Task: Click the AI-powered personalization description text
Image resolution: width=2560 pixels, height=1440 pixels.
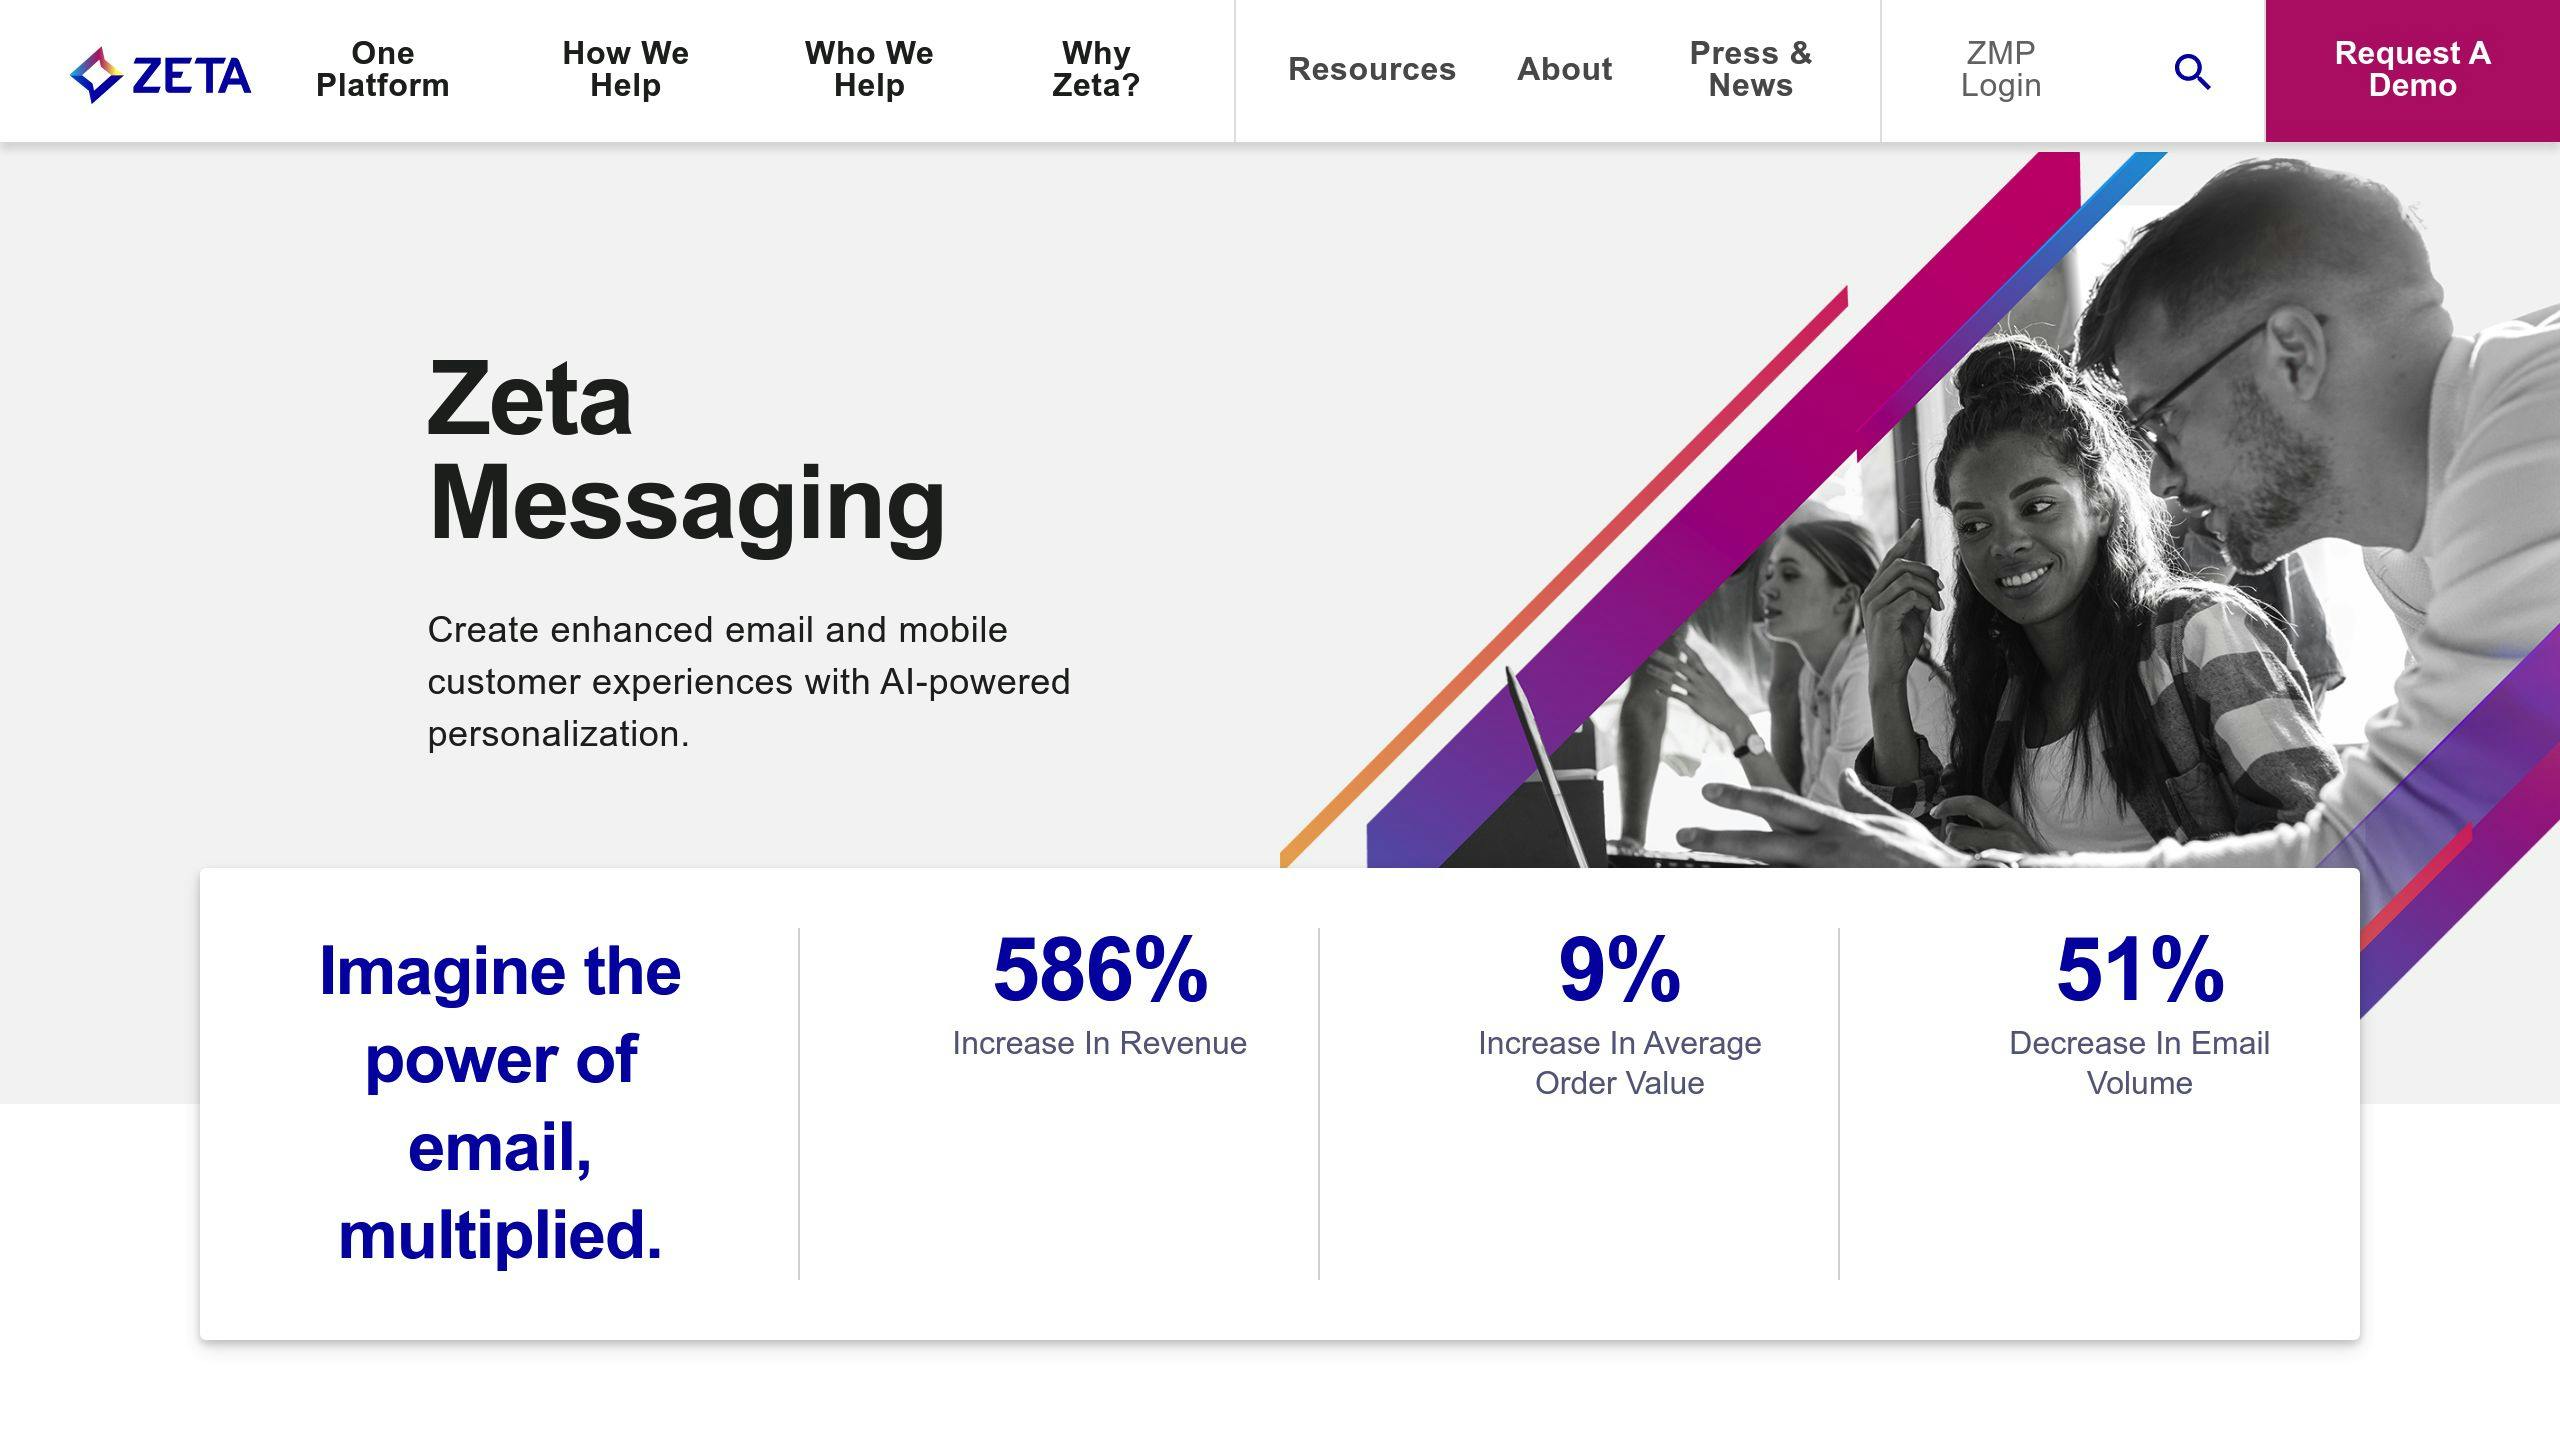Action: point(749,682)
